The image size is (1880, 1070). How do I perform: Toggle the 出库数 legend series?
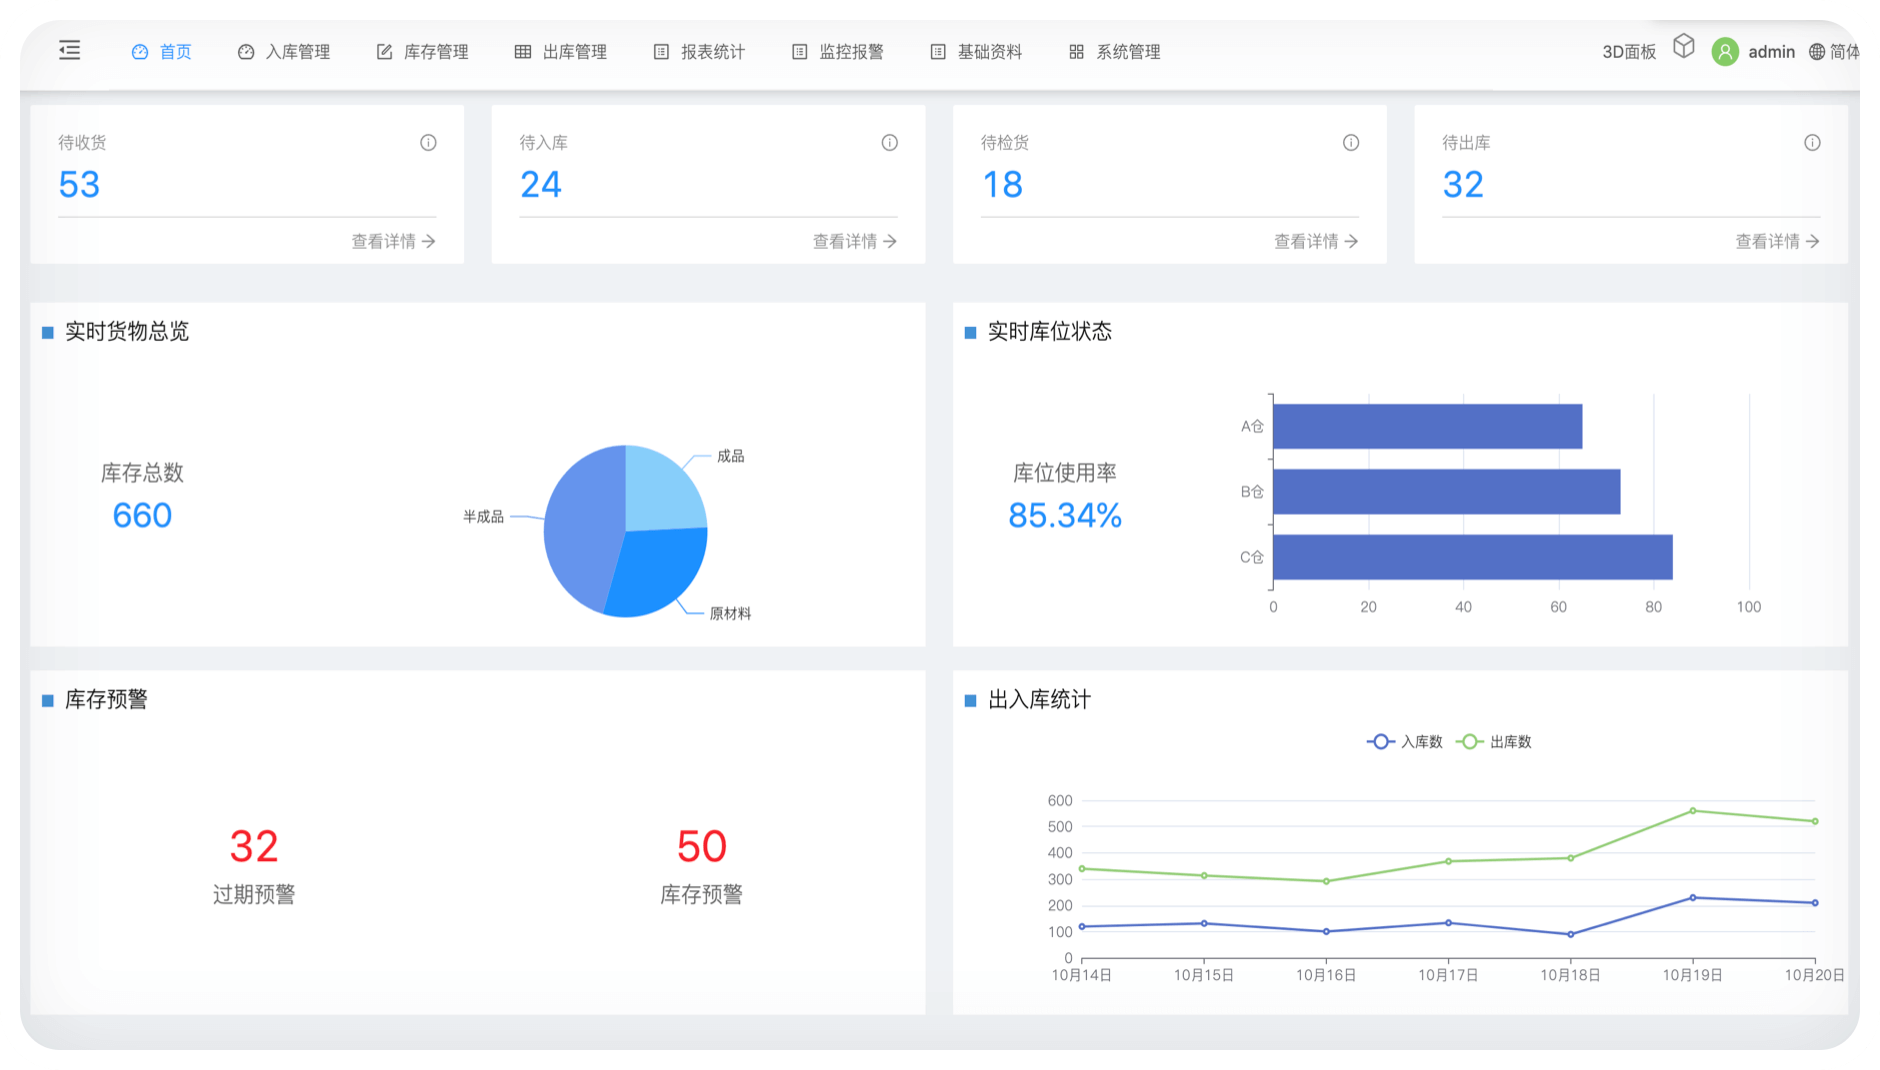point(1494,742)
